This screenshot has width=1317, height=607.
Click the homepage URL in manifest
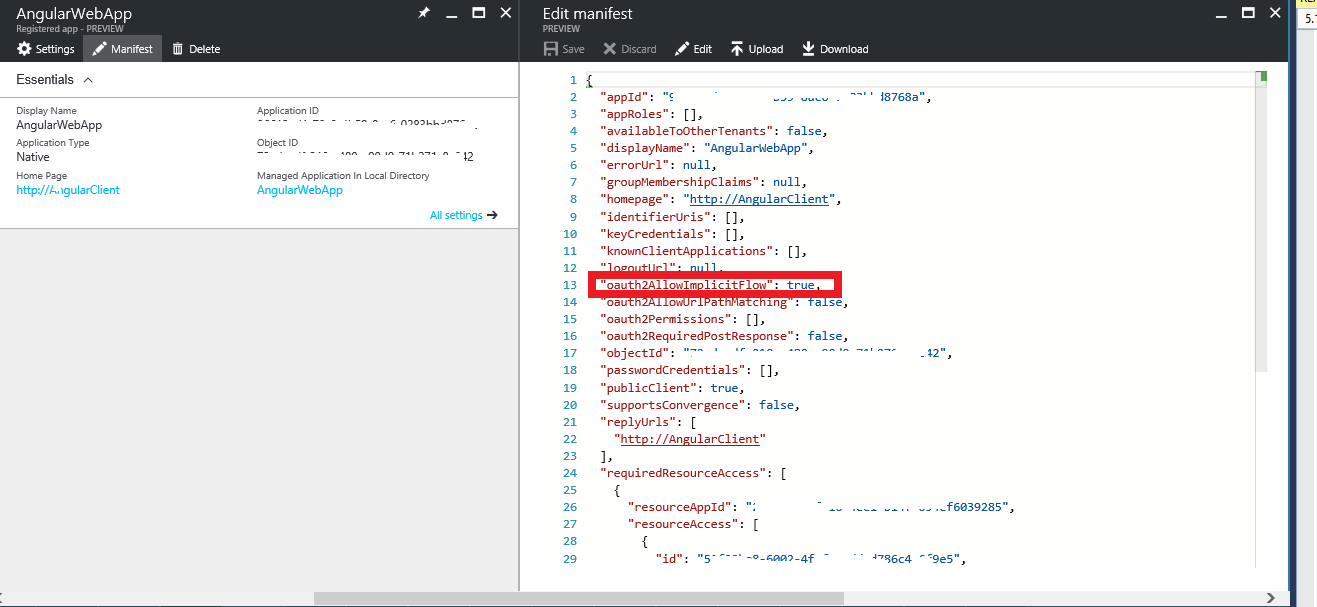tap(760, 199)
